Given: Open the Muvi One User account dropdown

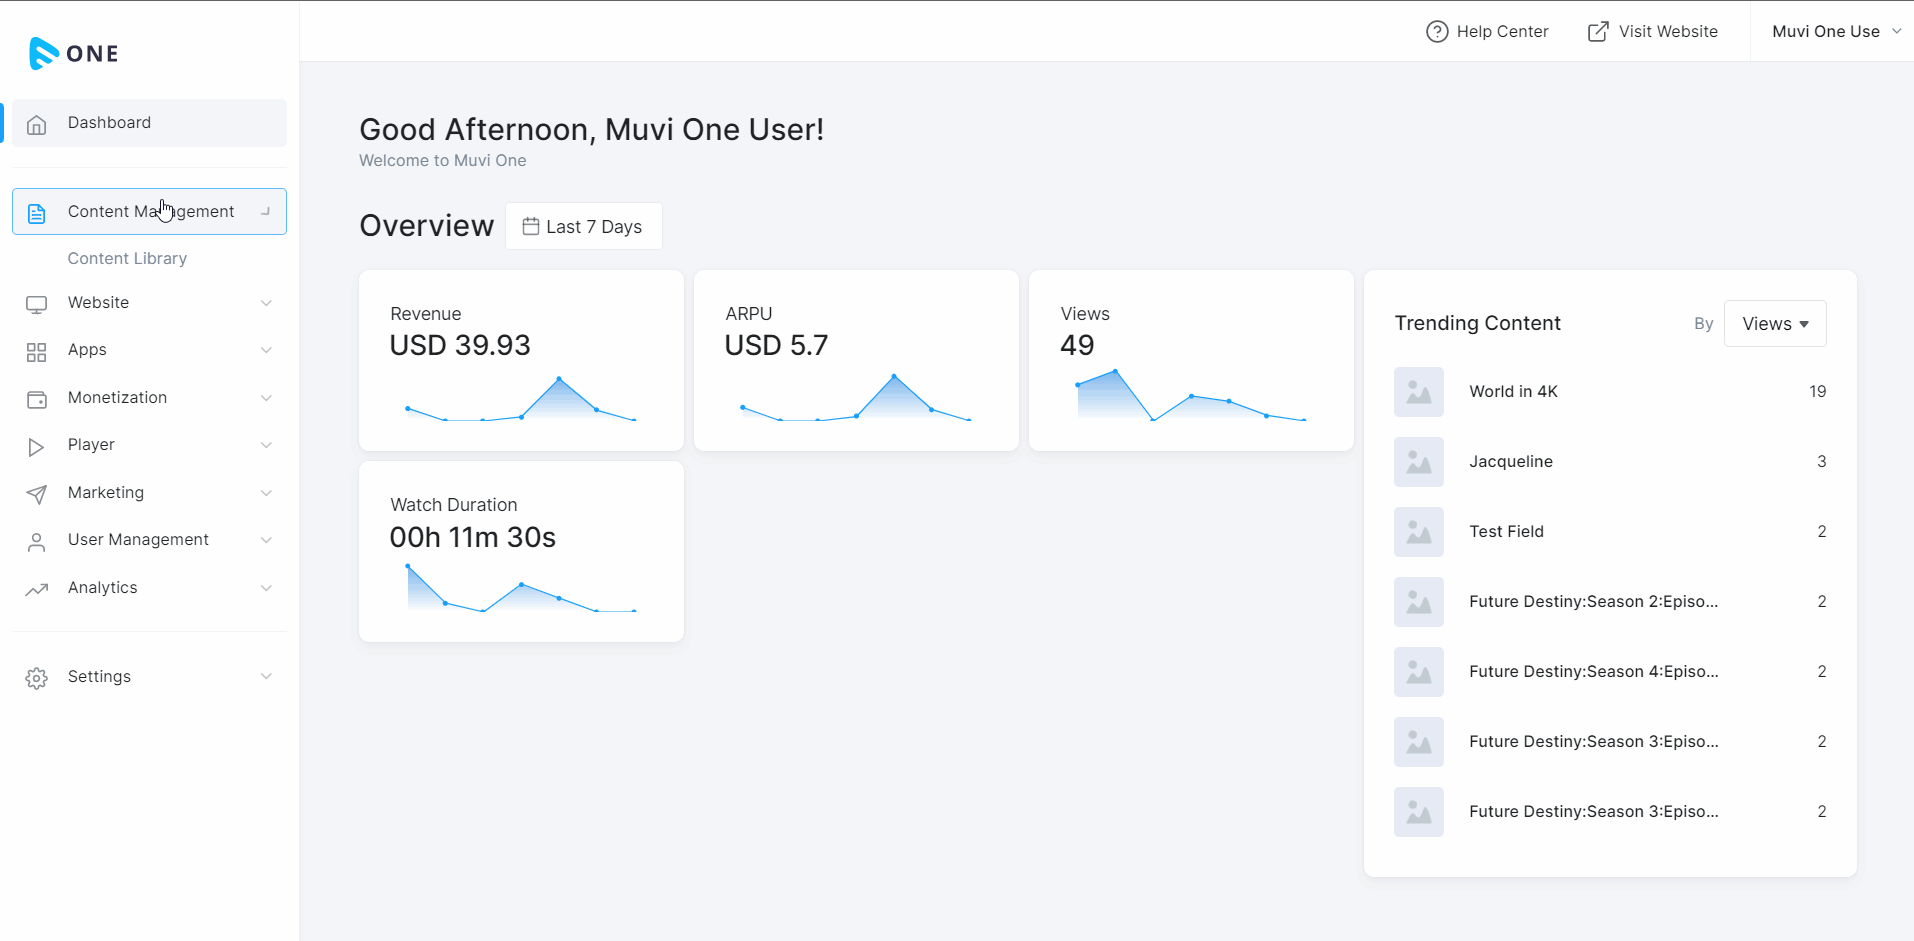Looking at the screenshot, I should (1835, 32).
